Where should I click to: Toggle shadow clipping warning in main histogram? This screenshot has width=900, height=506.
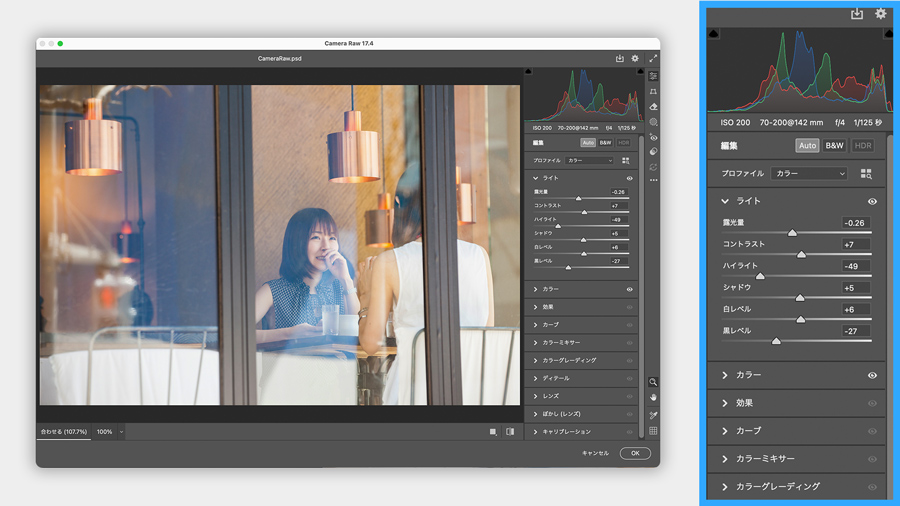pos(529,72)
